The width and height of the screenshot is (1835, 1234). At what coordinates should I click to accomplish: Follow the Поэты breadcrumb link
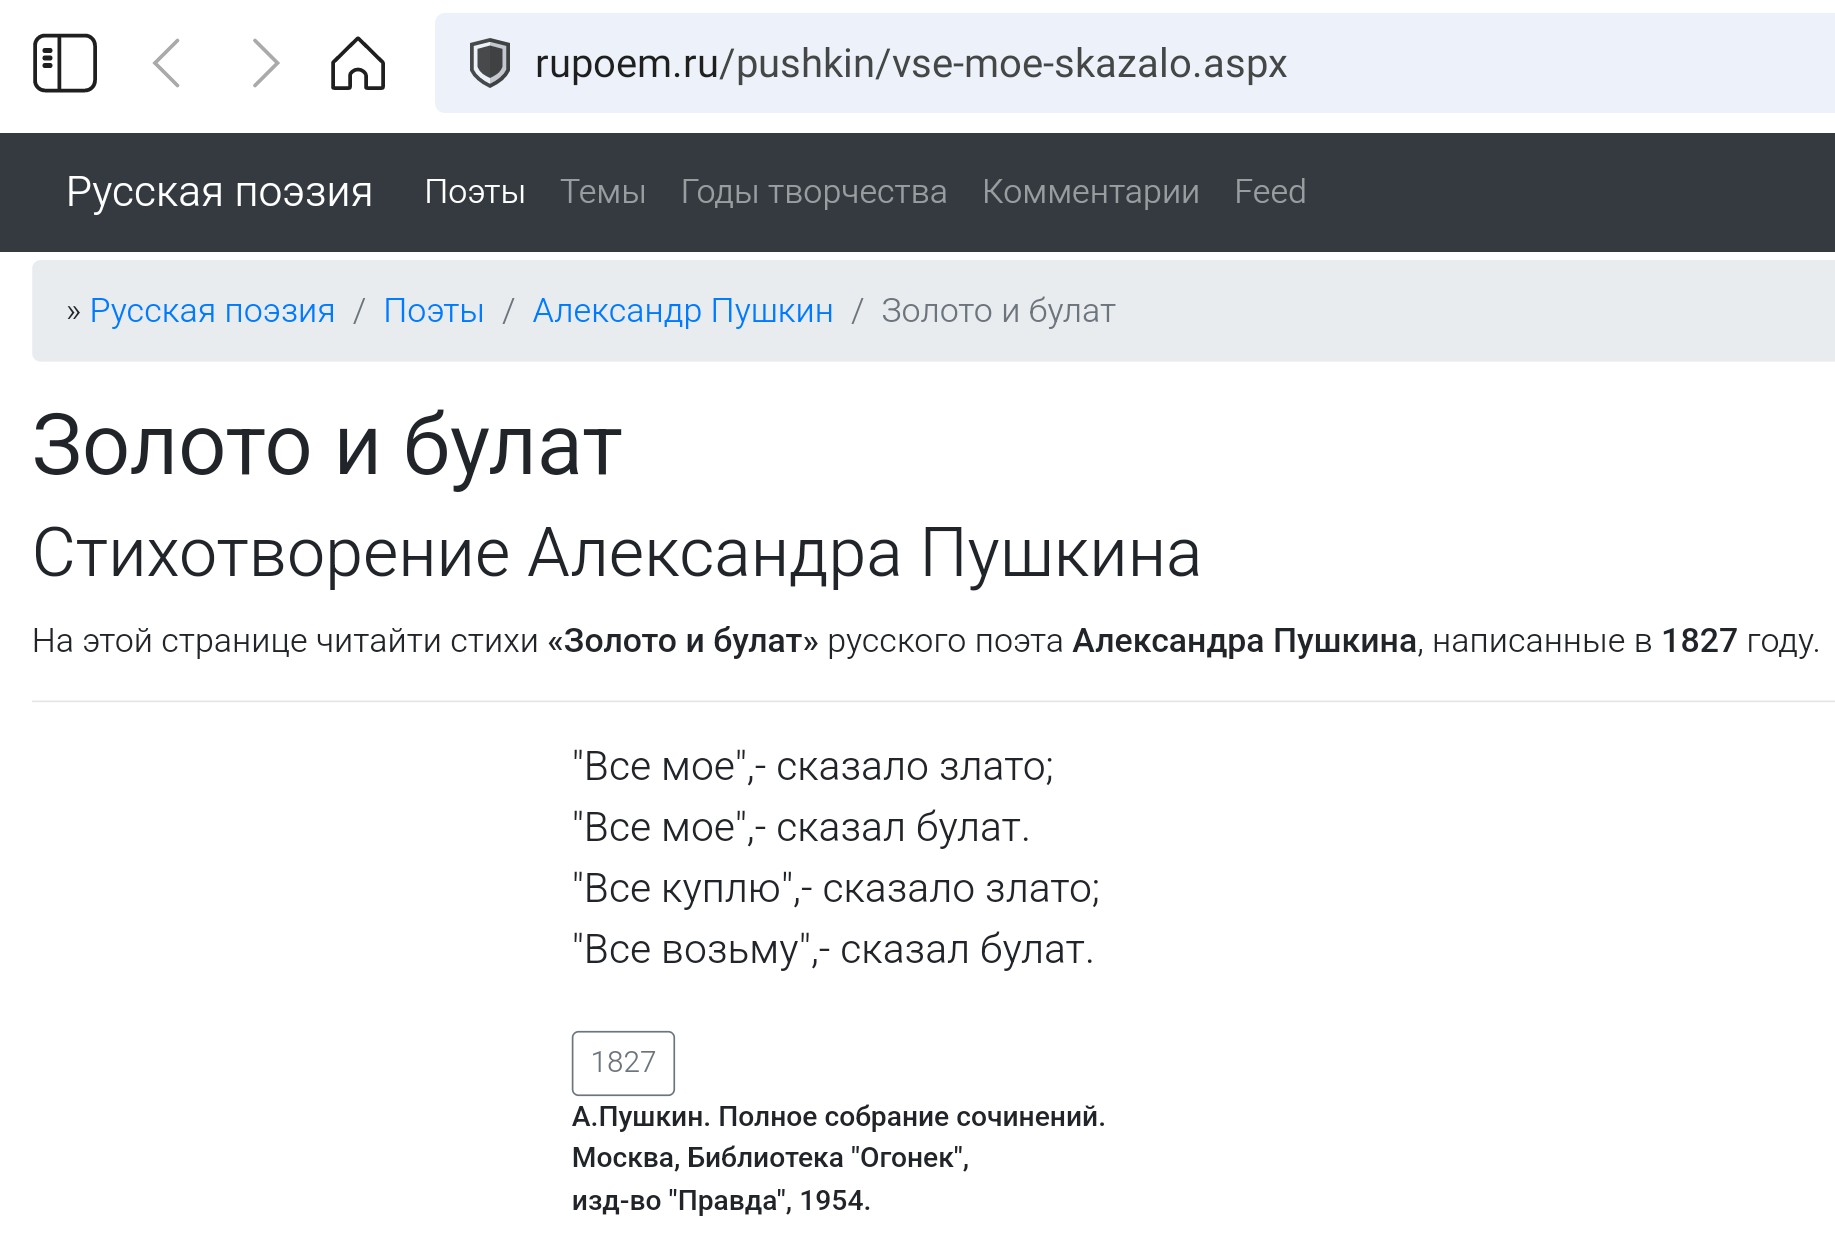coord(434,311)
